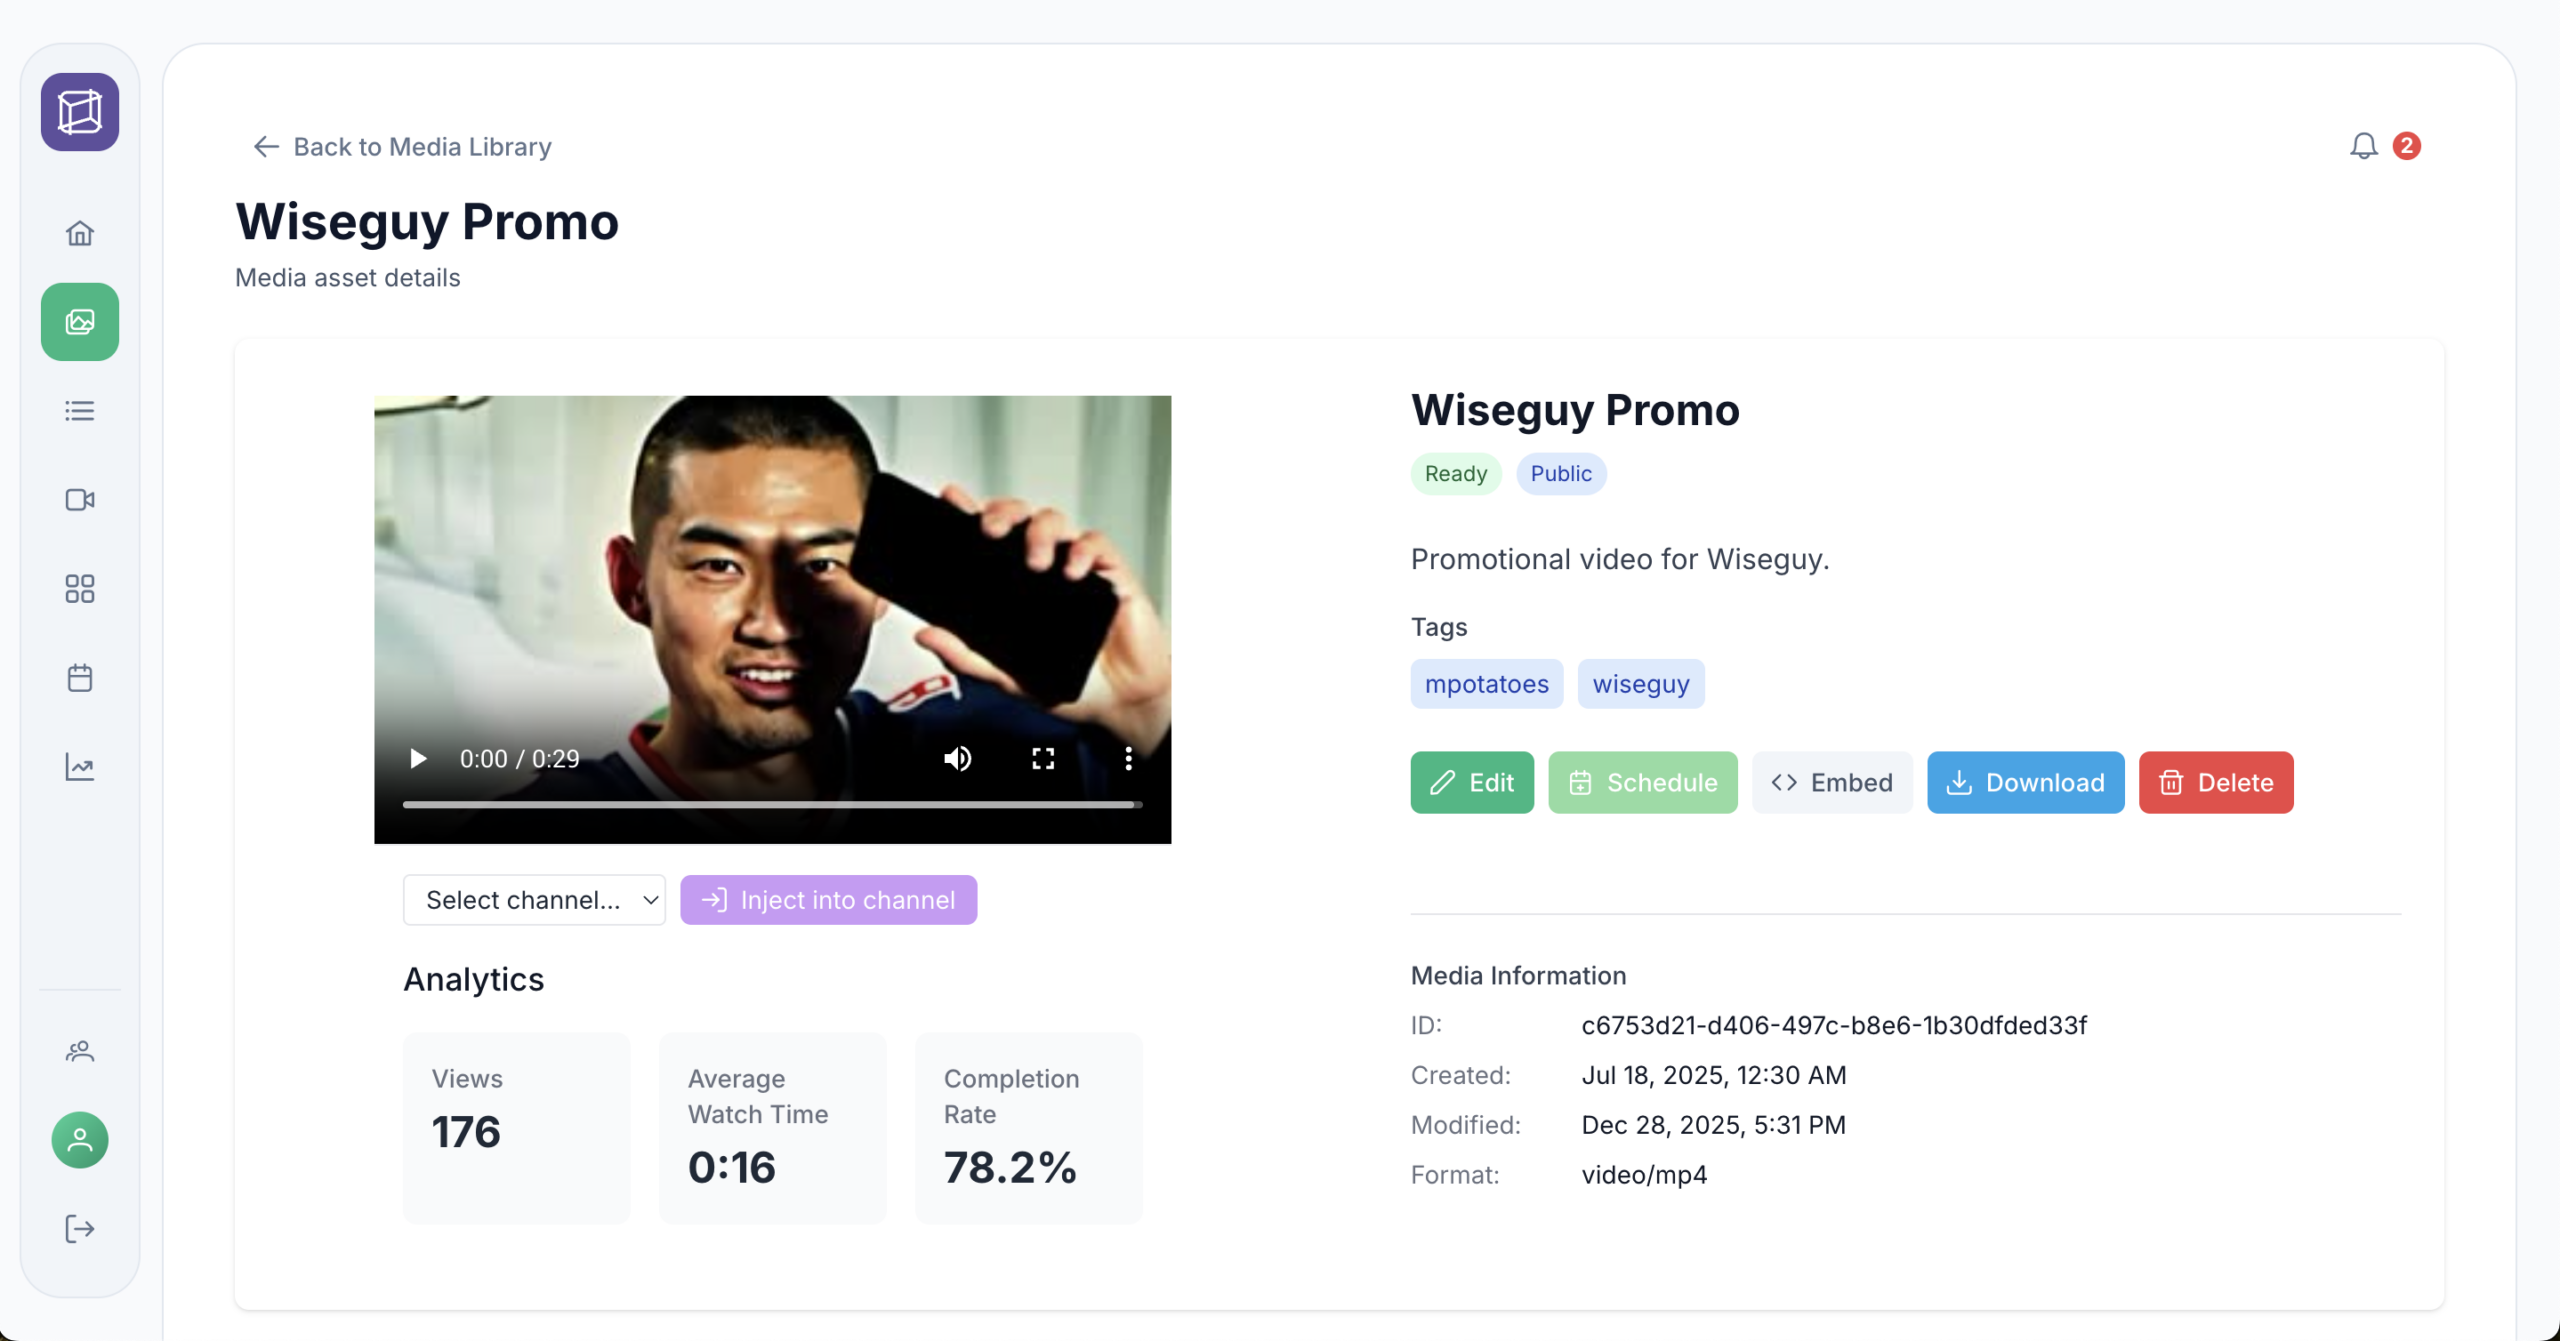Open the video camera sidebar icon
Image resolution: width=2560 pixels, height=1341 pixels.
80,500
